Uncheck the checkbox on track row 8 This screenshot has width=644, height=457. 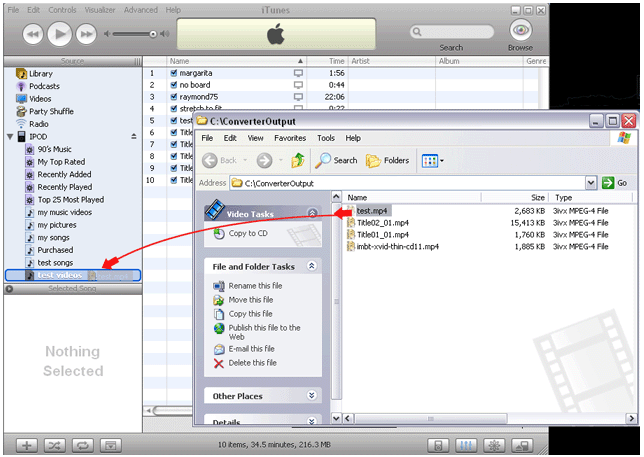click(x=173, y=156)
